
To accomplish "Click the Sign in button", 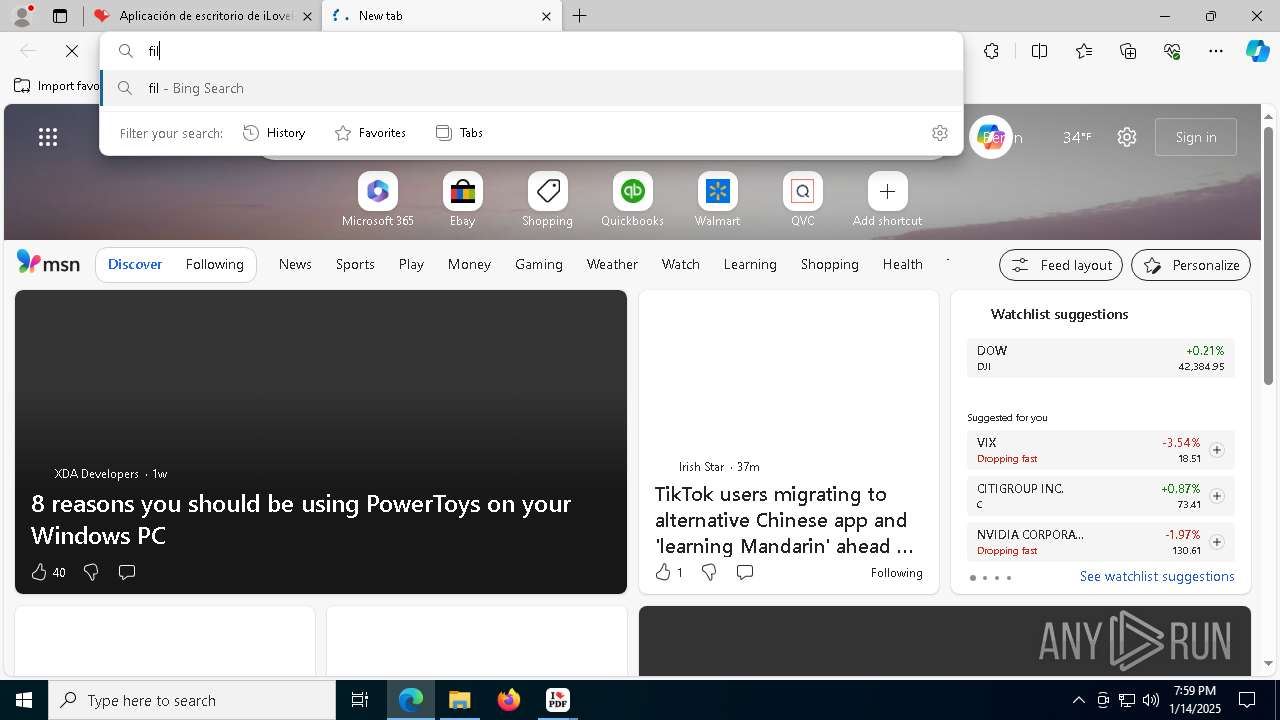I will pyautogui.click(x=1196, y=137).
